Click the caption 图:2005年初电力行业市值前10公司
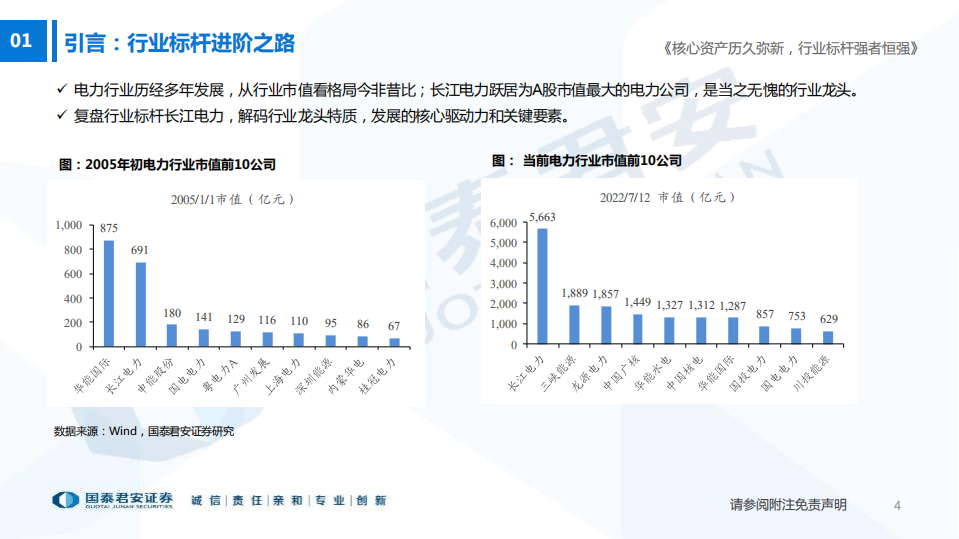 167,165
